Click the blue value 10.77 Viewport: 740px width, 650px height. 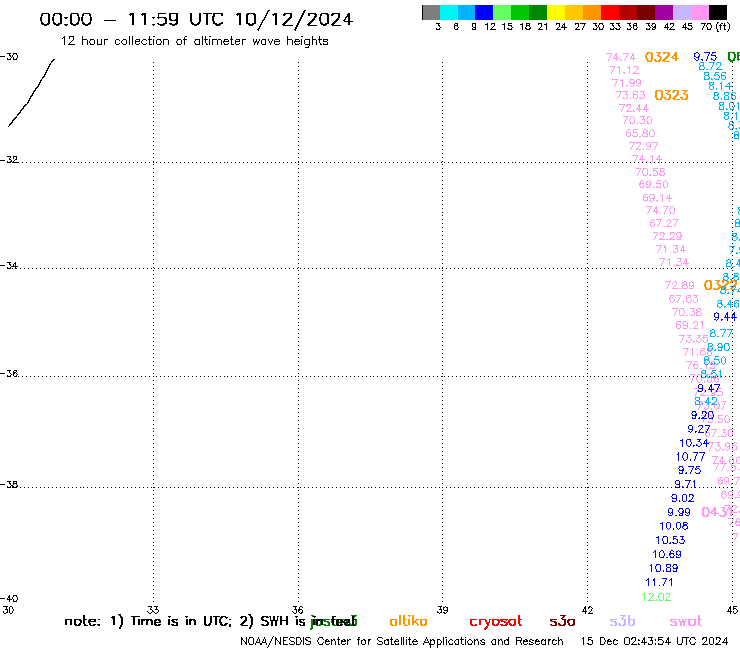pyautogui.click(x=690, y=457)
